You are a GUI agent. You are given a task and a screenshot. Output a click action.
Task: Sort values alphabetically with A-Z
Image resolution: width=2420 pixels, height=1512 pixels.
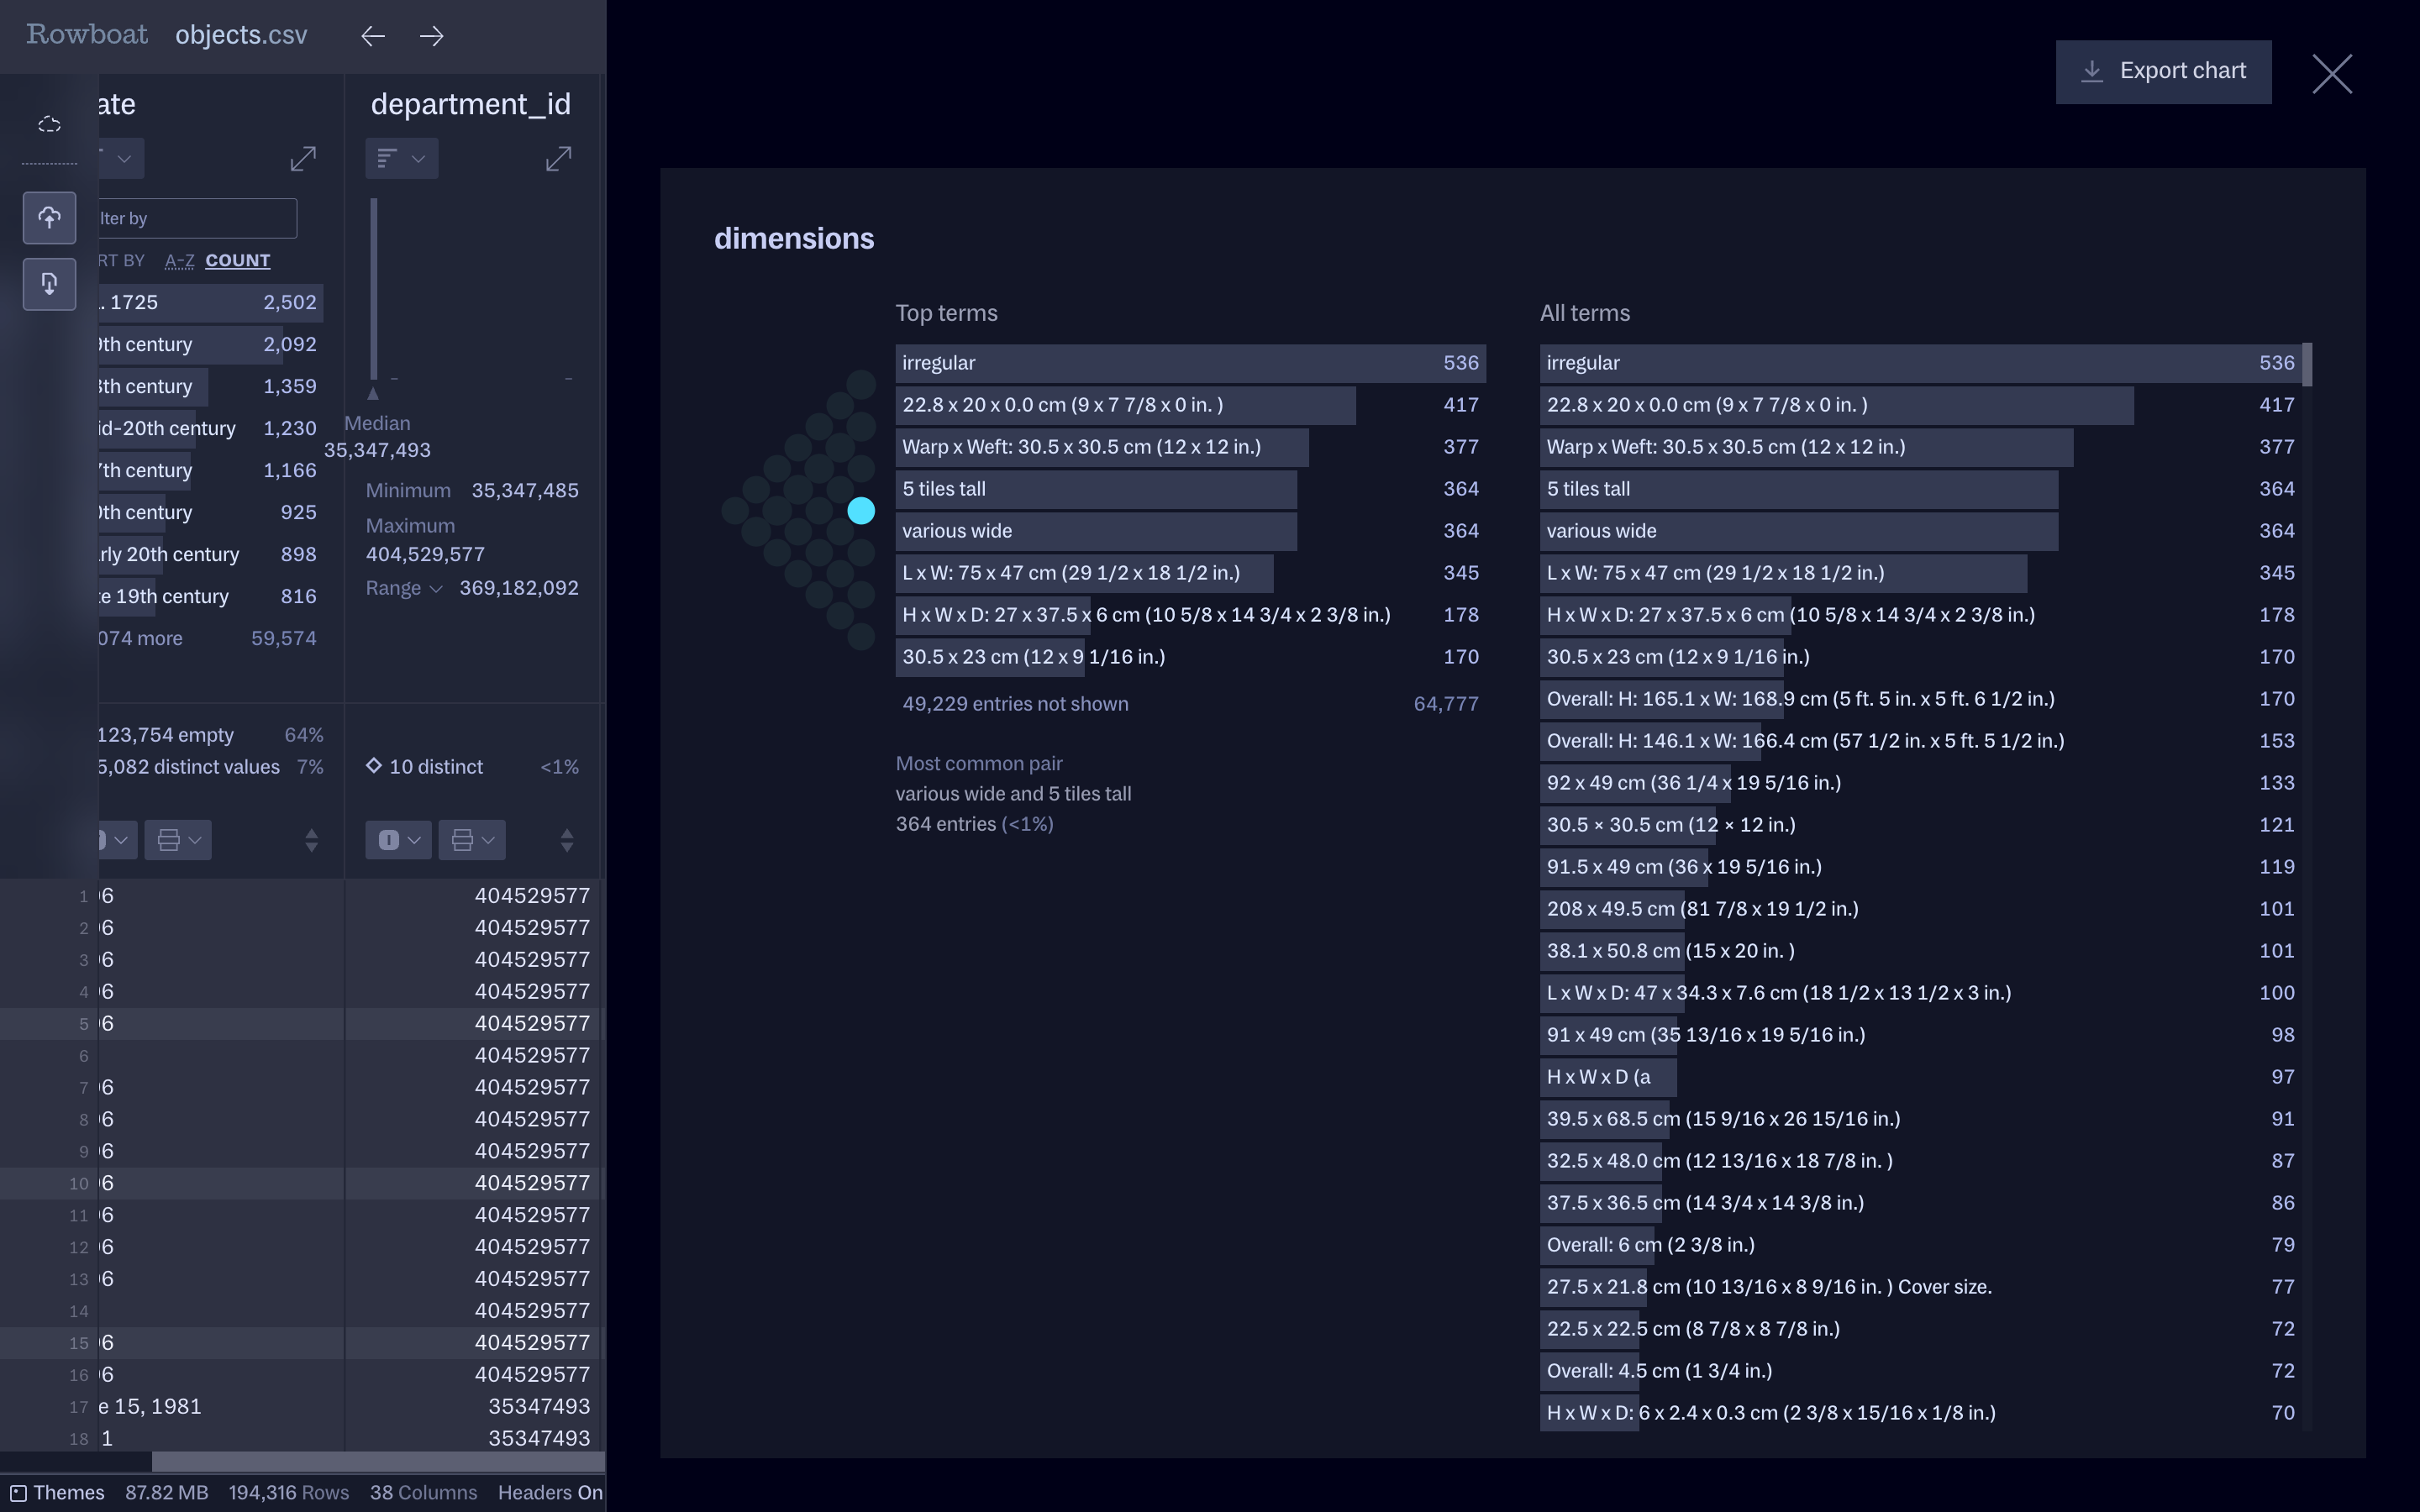[179, 261]
